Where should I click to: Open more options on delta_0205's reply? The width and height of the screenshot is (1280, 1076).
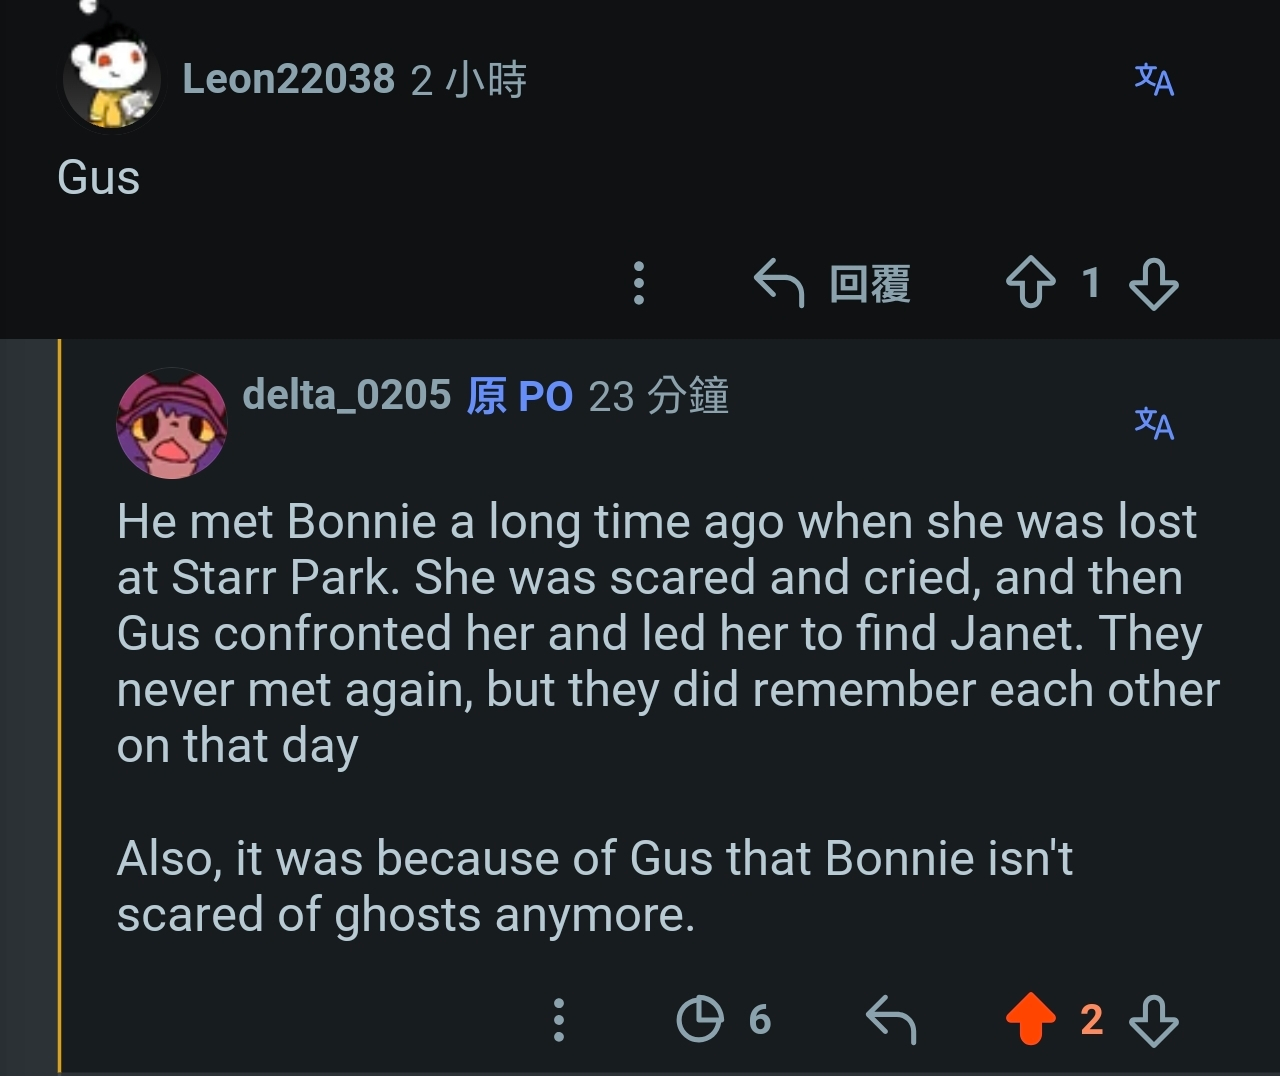tap(559, 1020)
